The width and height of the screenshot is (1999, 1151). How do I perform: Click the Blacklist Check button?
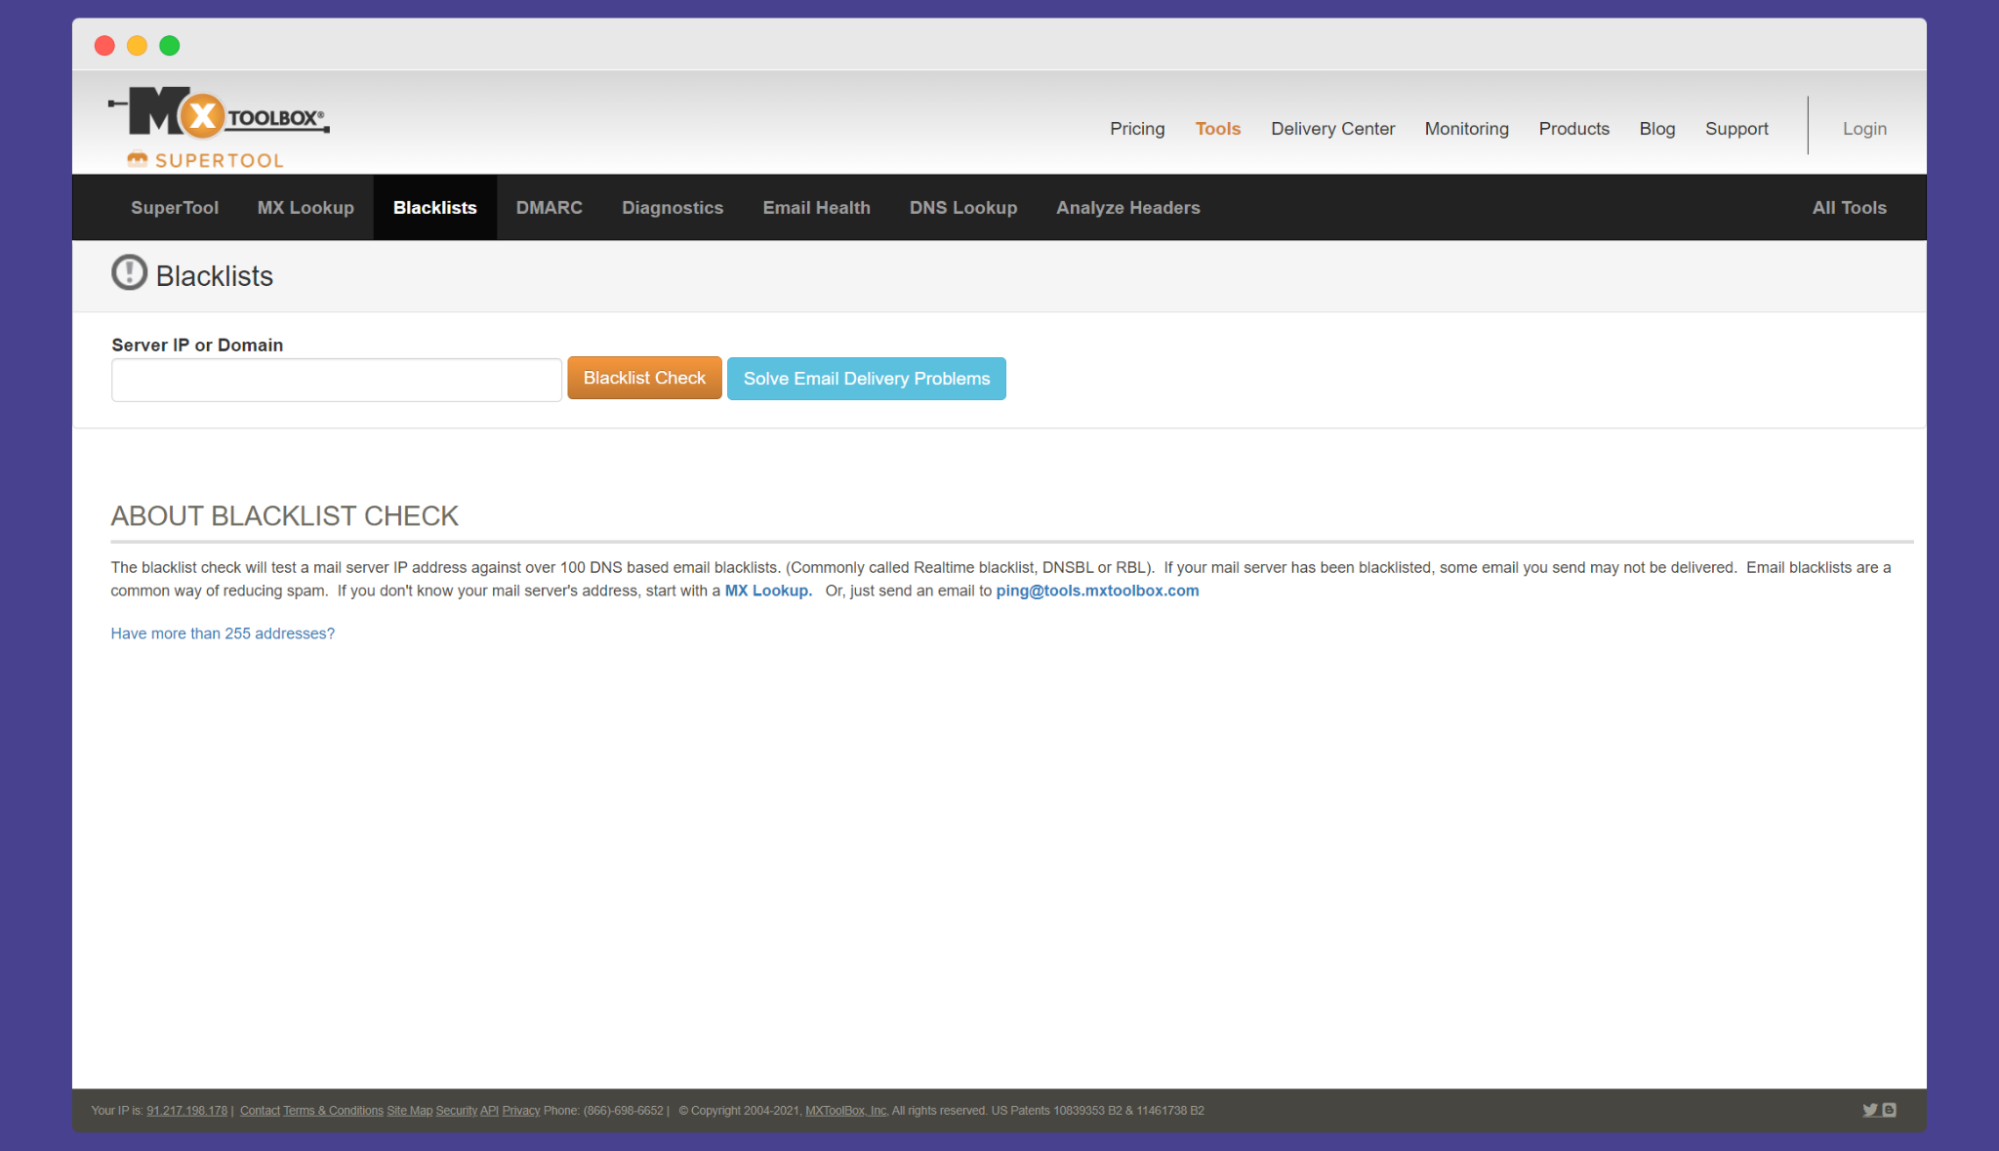tap(643, 379)
